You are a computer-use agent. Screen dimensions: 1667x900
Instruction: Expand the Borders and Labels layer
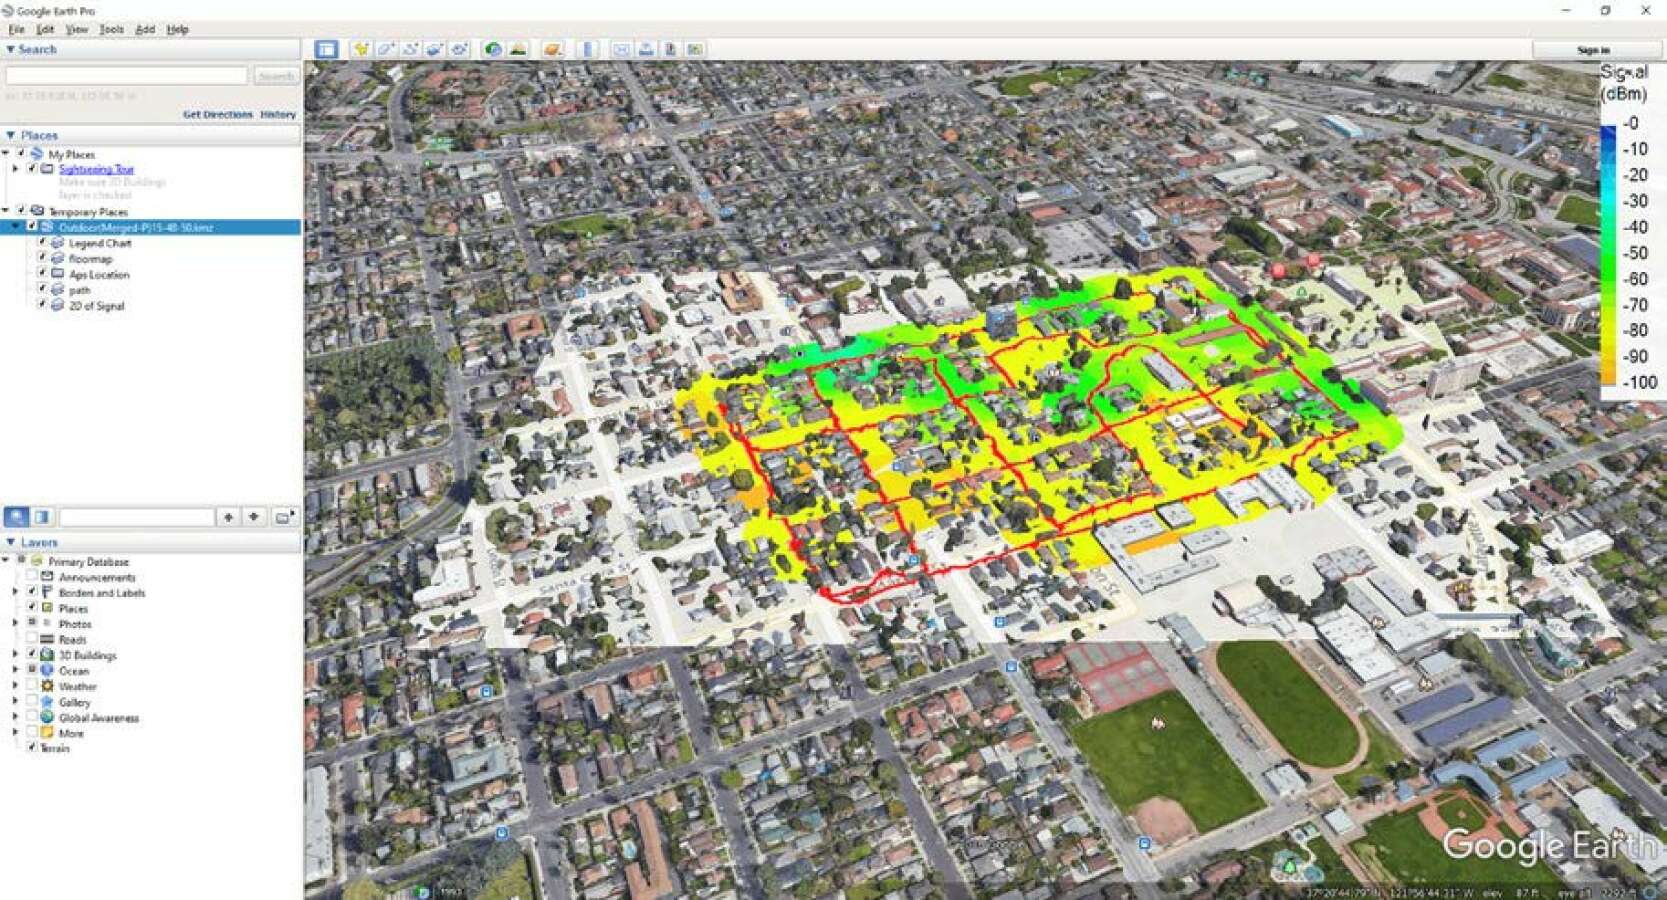(x=15, y=592)
